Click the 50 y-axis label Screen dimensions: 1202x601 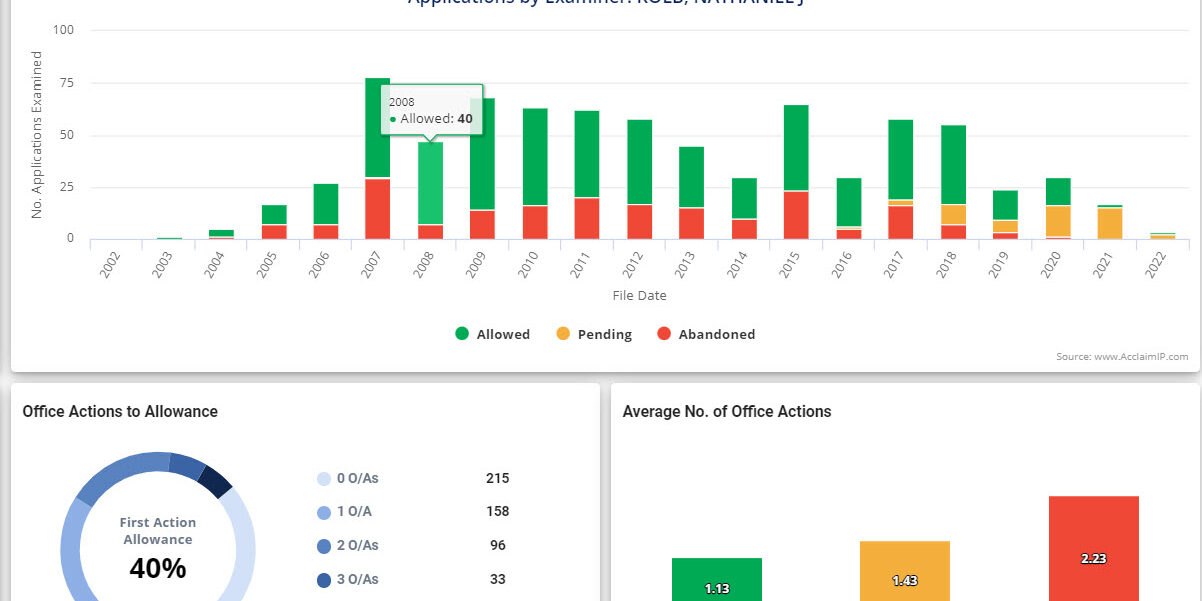68,135
